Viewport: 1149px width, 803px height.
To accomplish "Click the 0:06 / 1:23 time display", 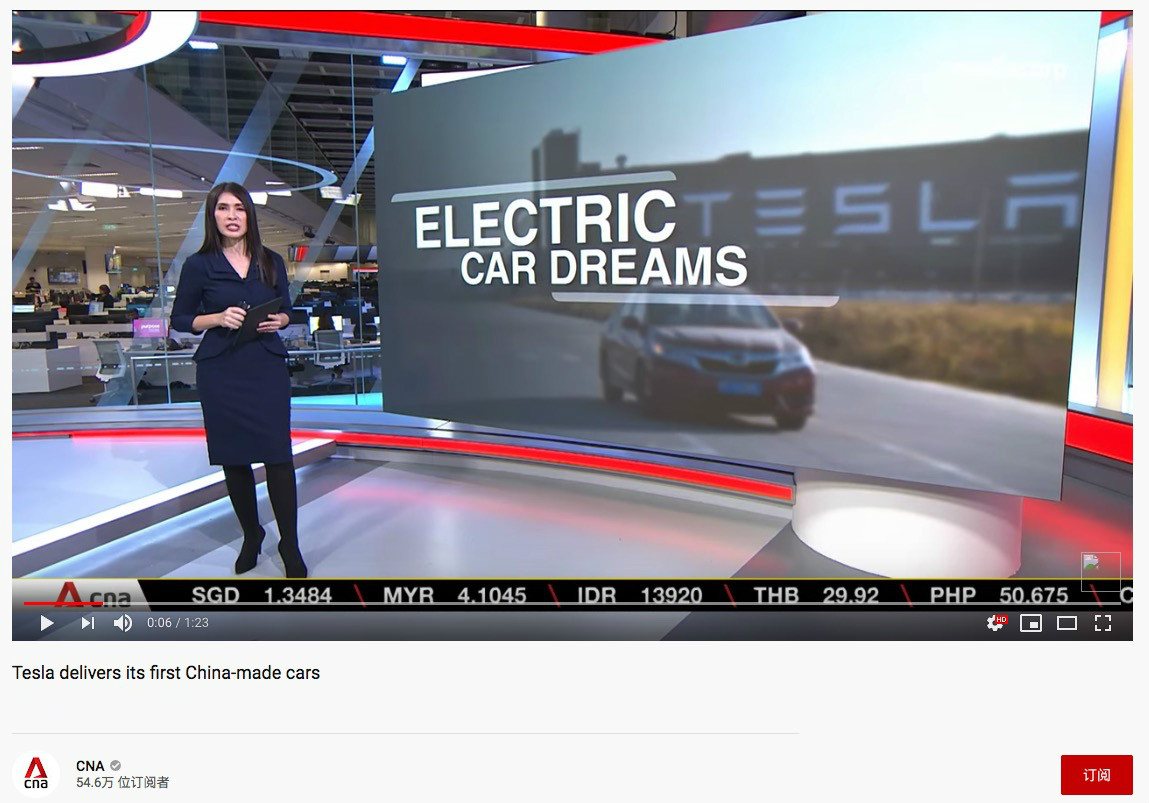I will click(177, 623).
